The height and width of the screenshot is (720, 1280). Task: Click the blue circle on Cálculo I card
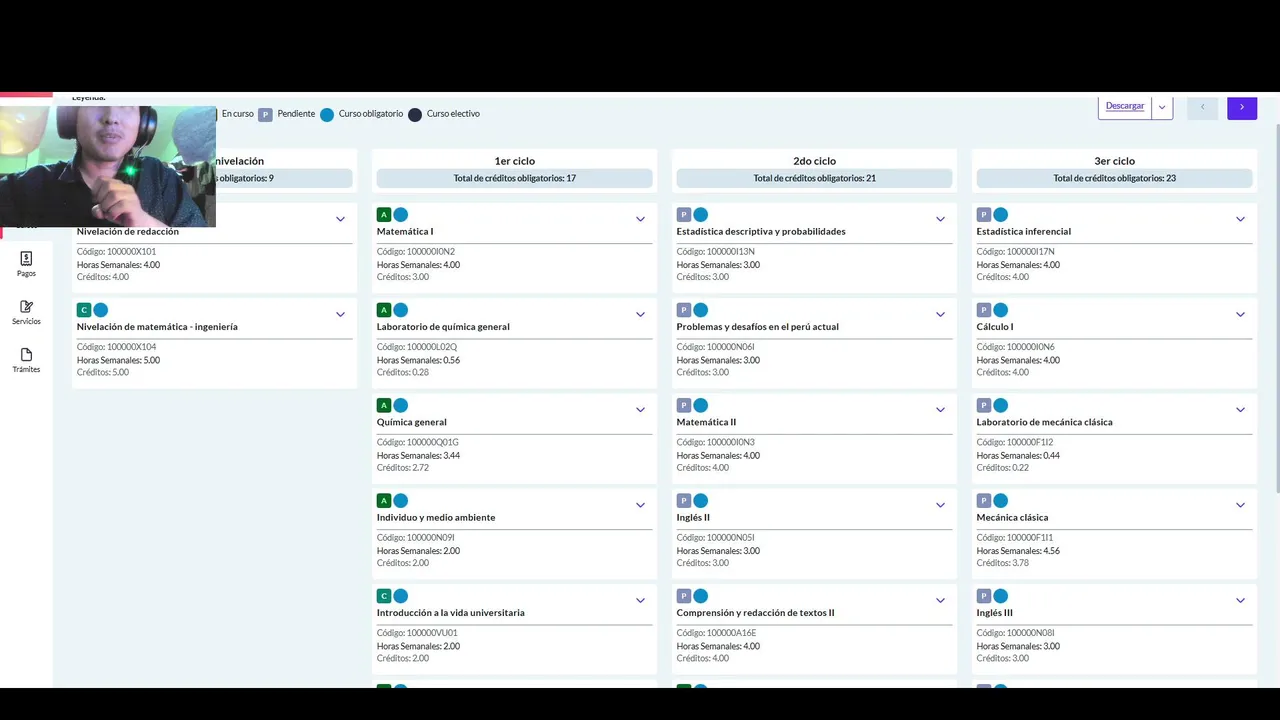1000,310
